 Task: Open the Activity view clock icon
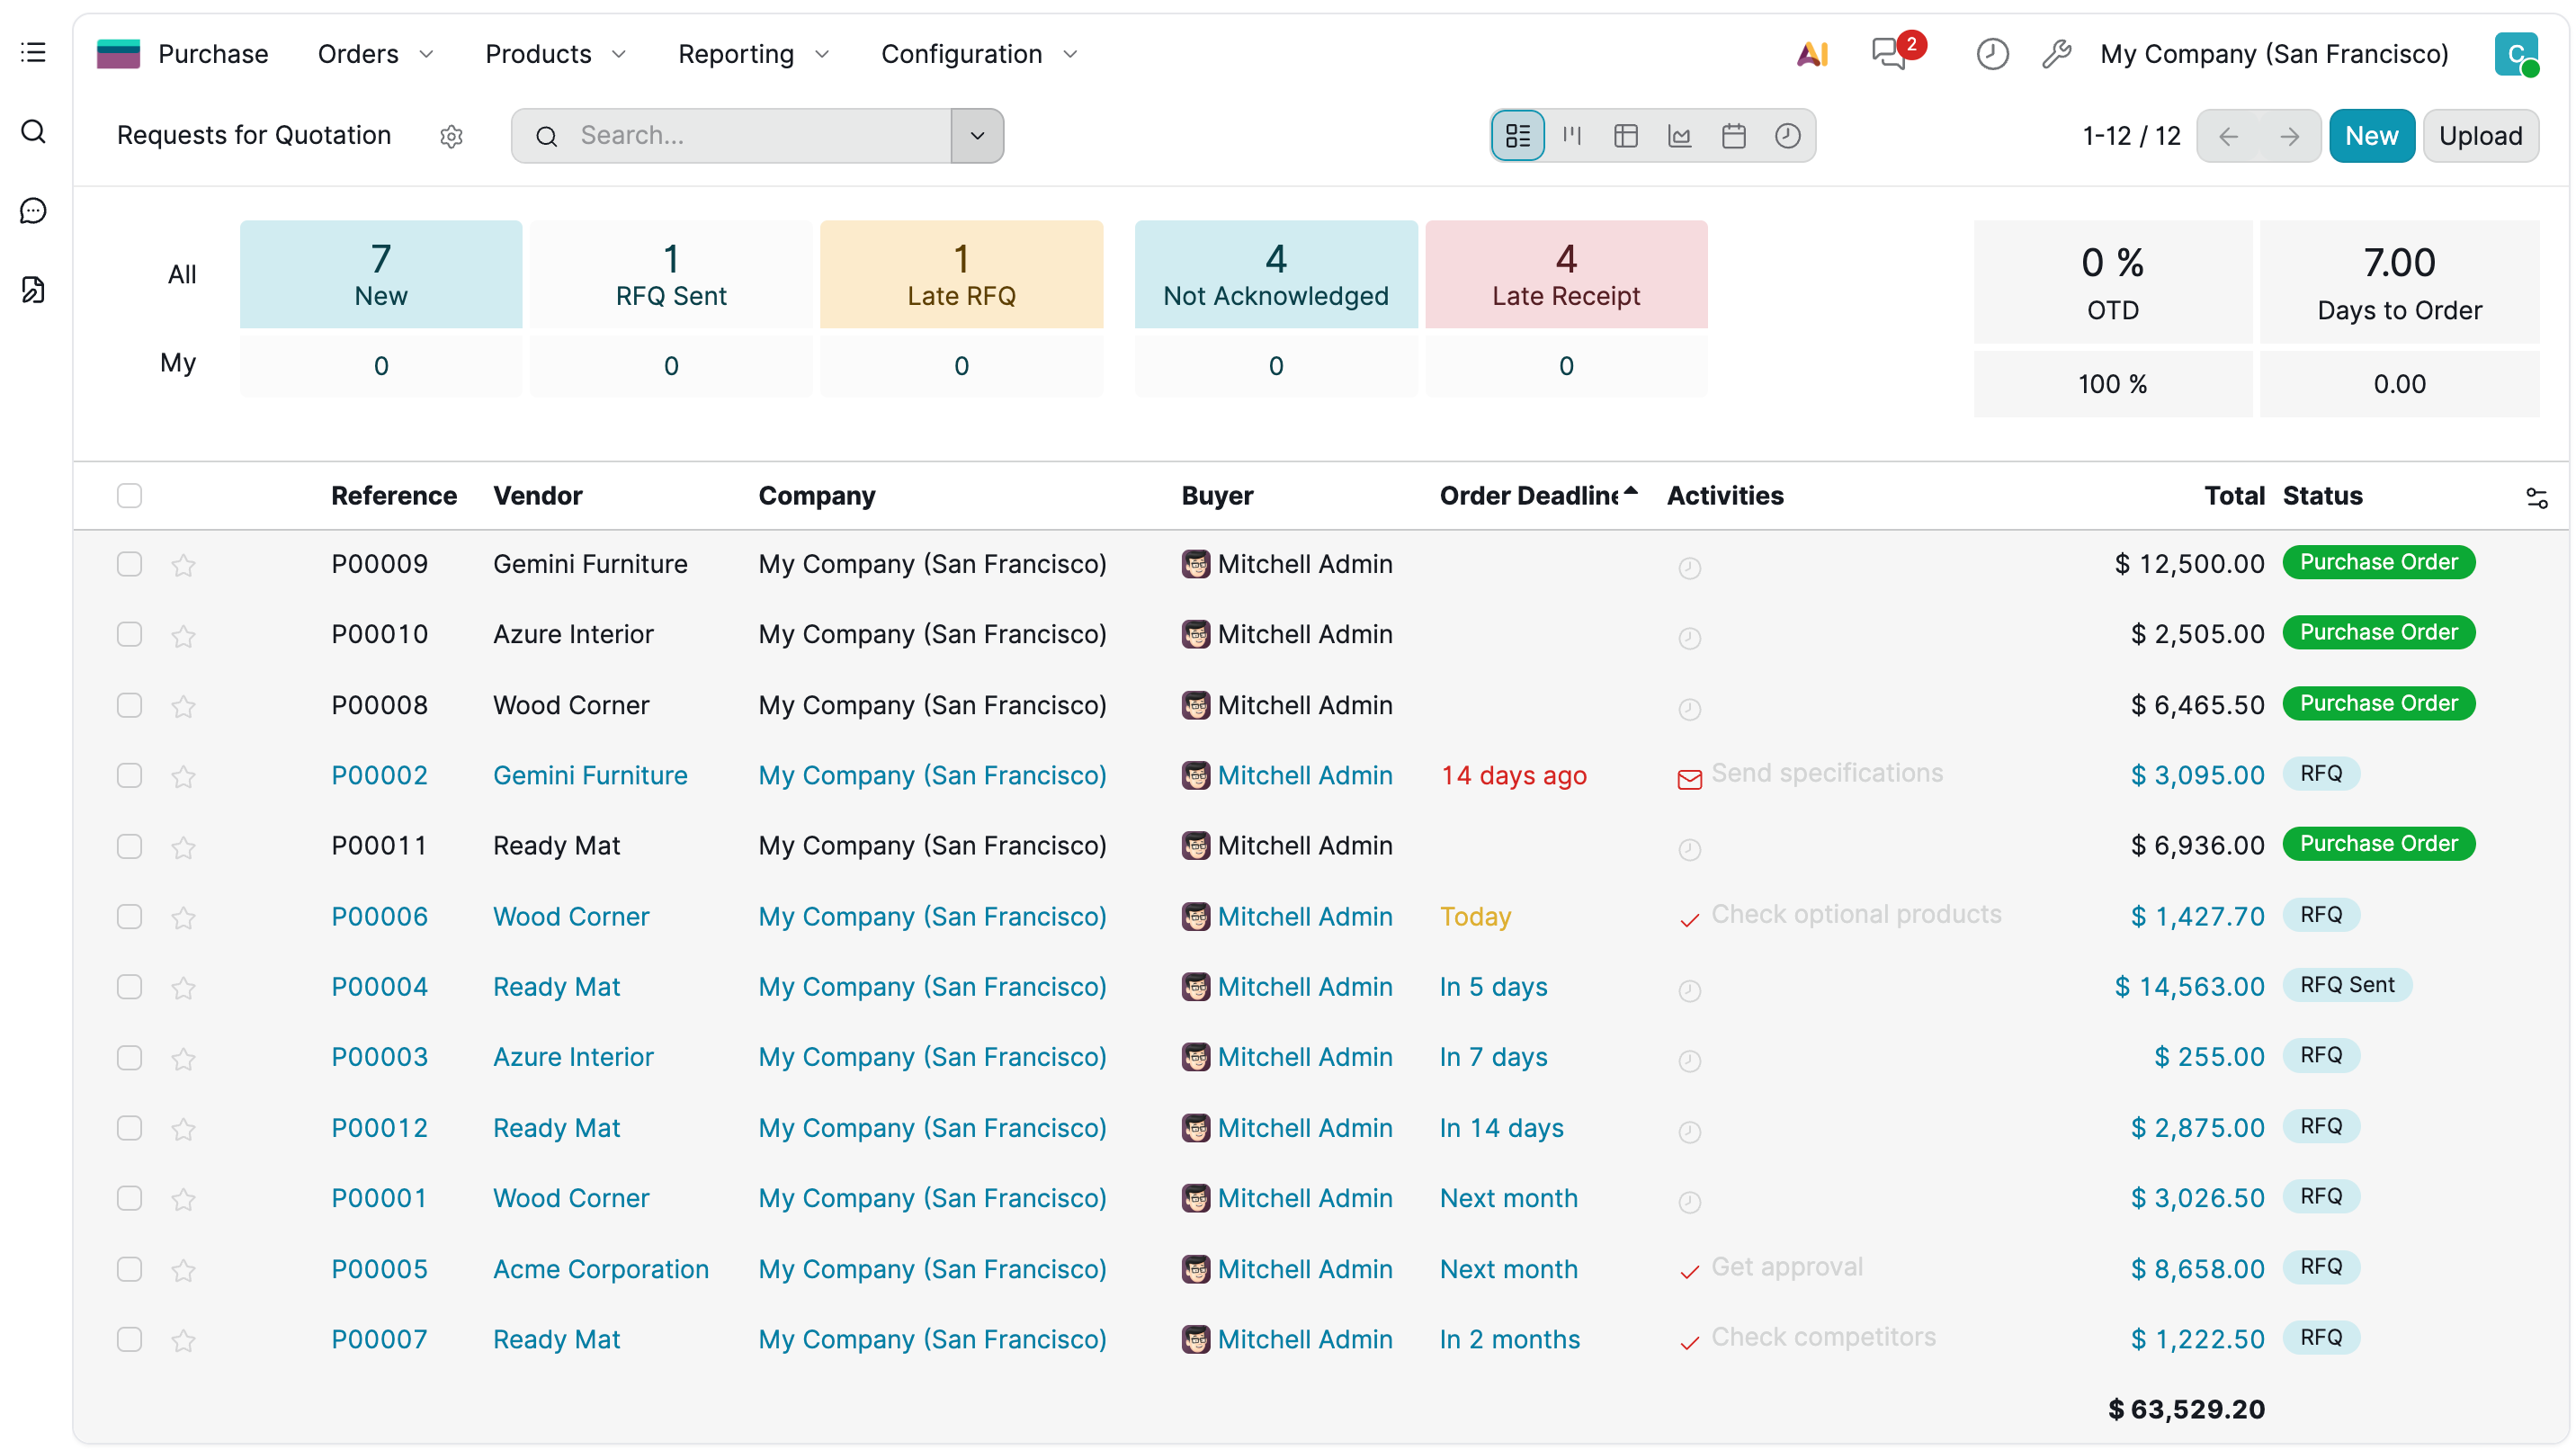(1788, 135)
